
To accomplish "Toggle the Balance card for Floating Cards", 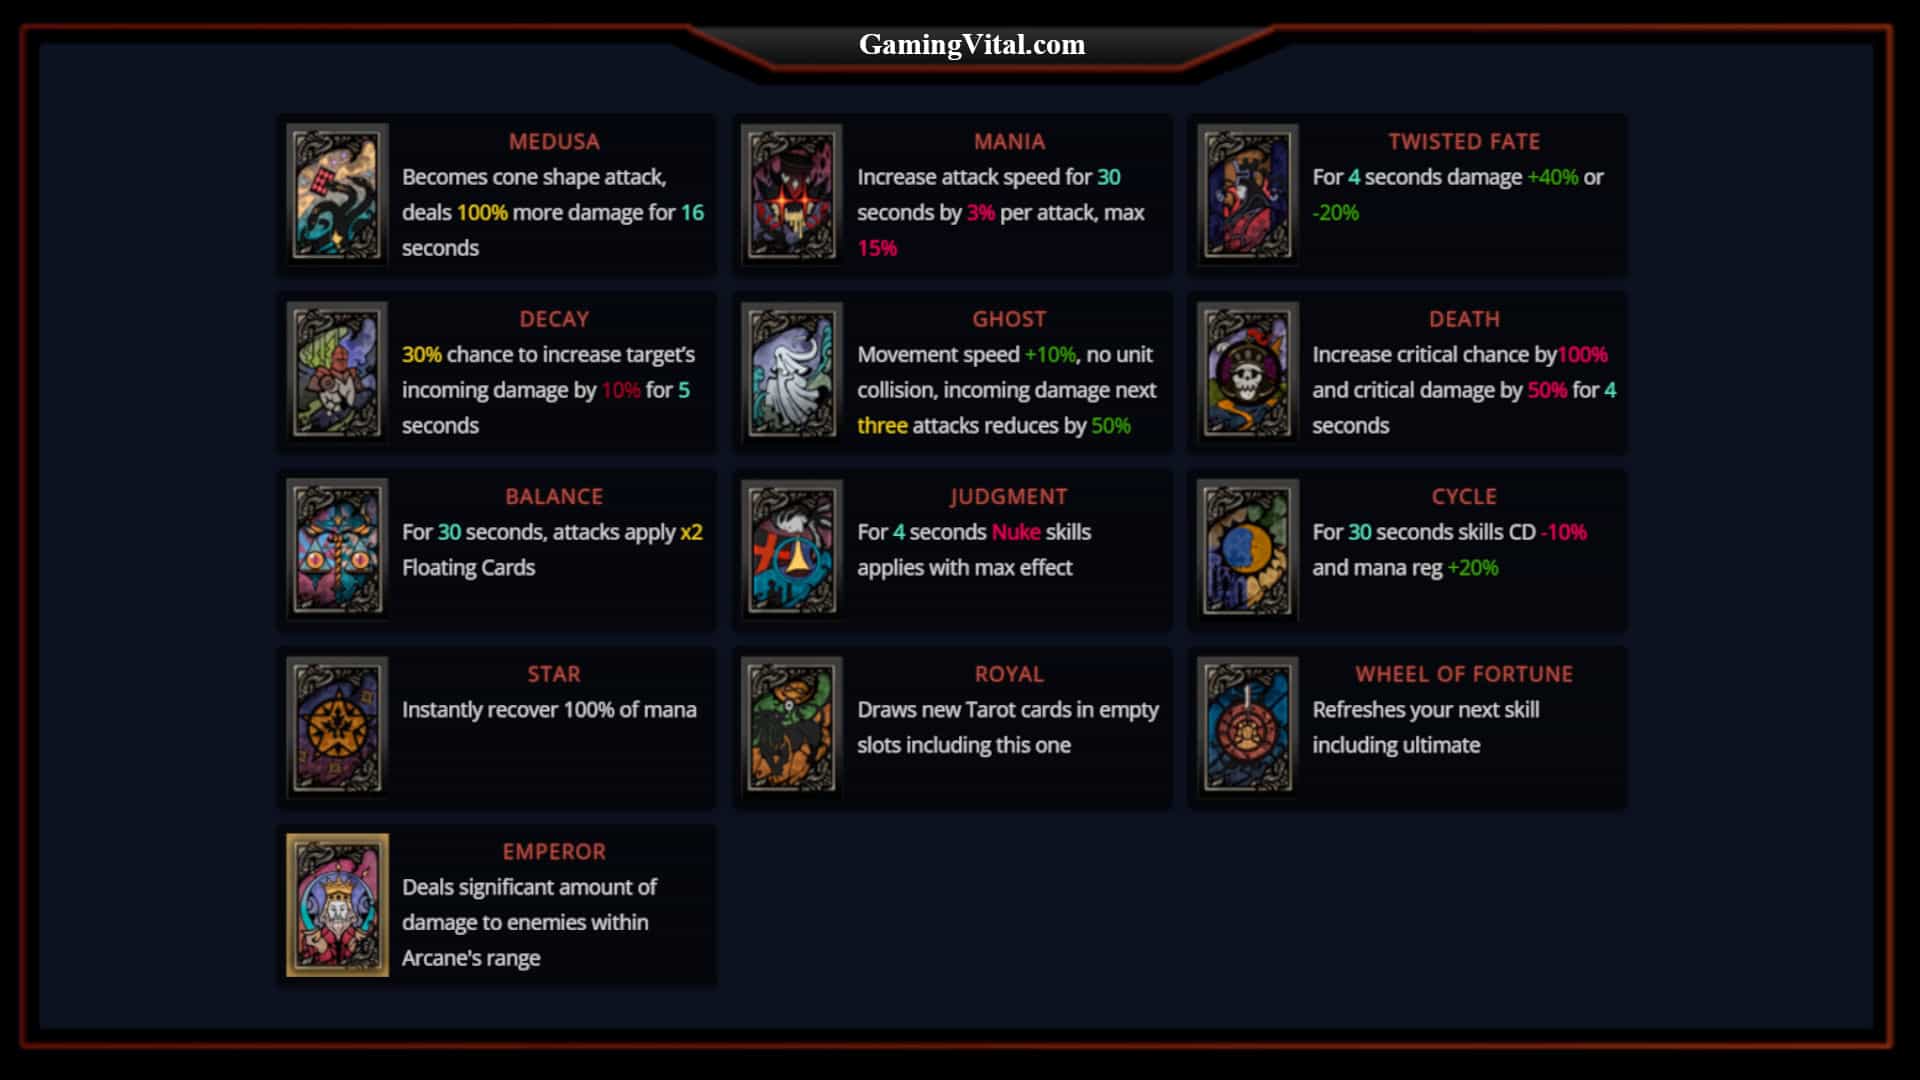I will tap(338, 547).
